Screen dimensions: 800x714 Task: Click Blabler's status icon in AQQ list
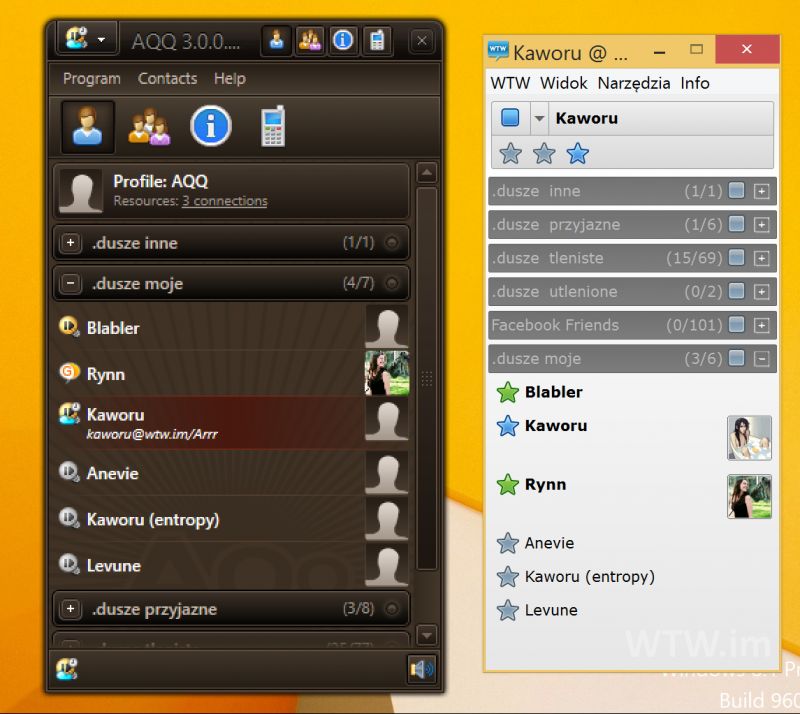(x=69, y=327)
